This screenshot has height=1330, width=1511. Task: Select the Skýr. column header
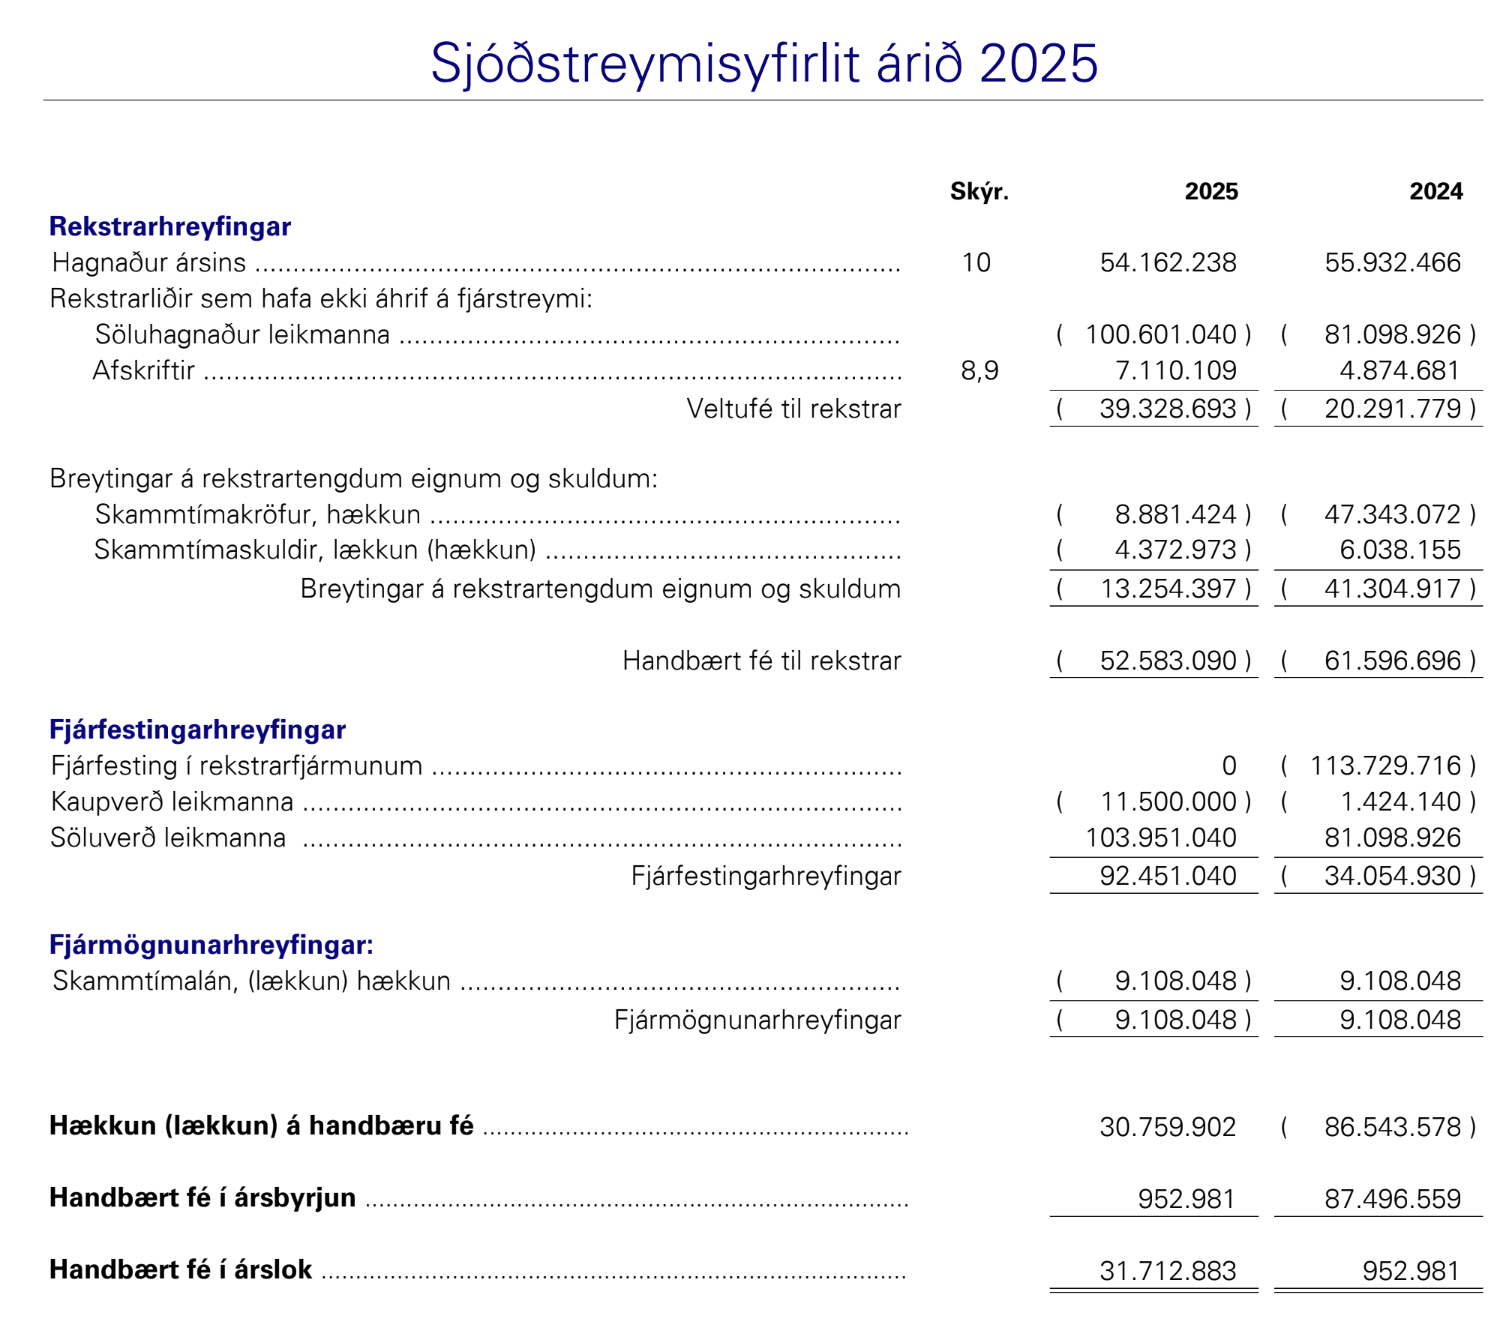coord(979,192)
